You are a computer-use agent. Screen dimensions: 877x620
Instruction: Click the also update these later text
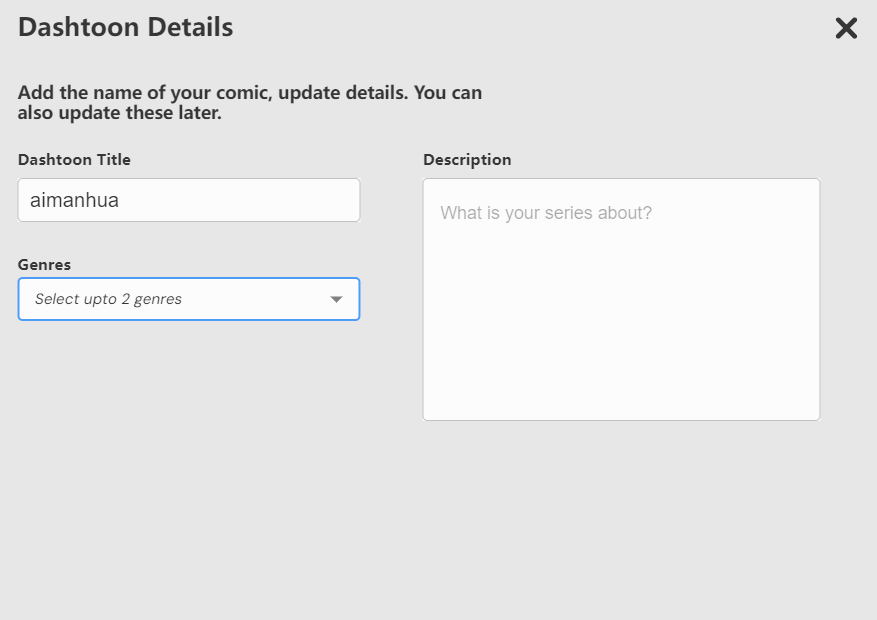[x=120, y=112]
